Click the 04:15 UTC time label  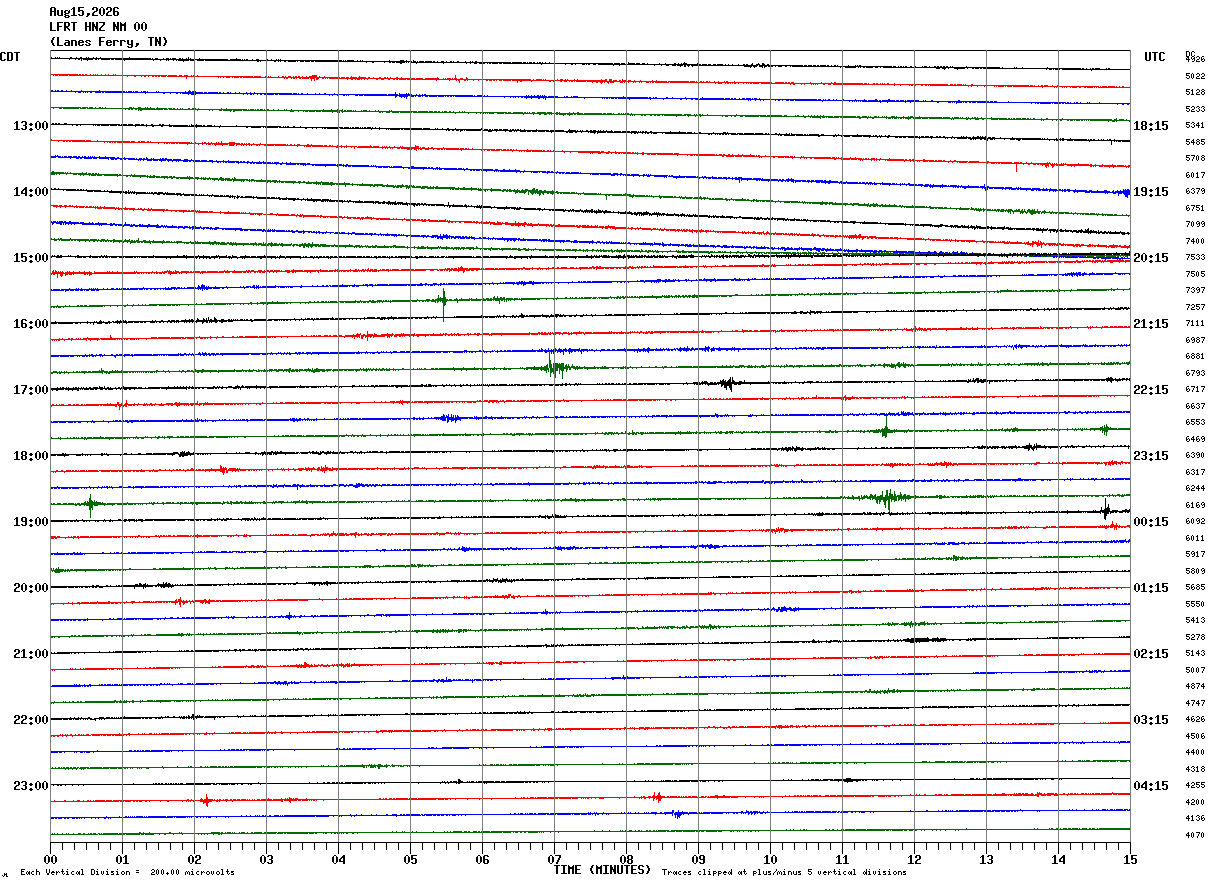1151,786
